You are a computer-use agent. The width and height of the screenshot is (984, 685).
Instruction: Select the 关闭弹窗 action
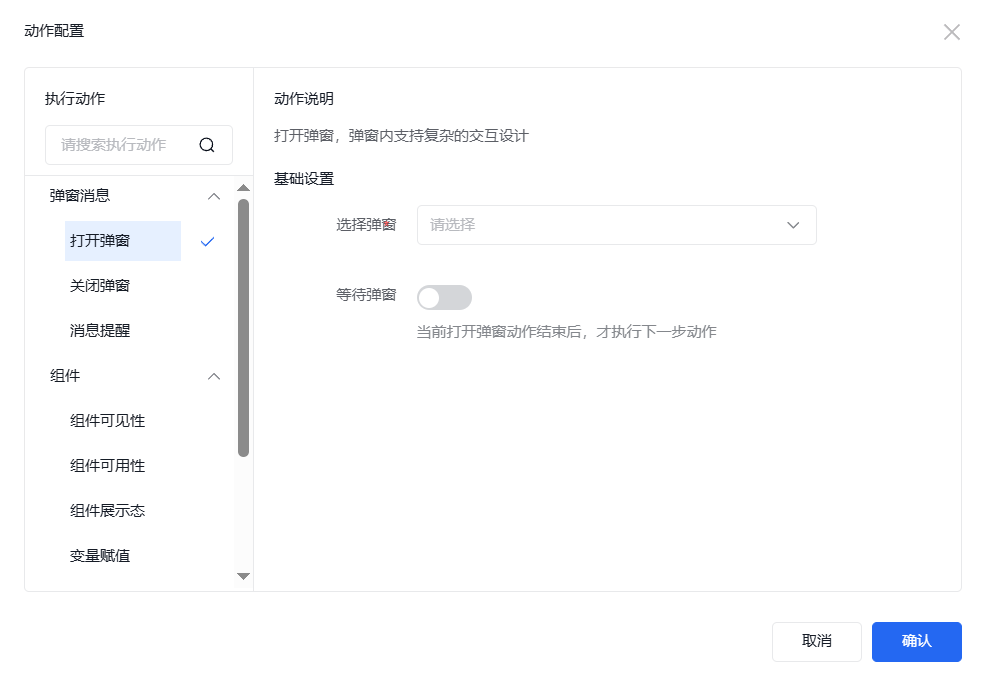100,286
